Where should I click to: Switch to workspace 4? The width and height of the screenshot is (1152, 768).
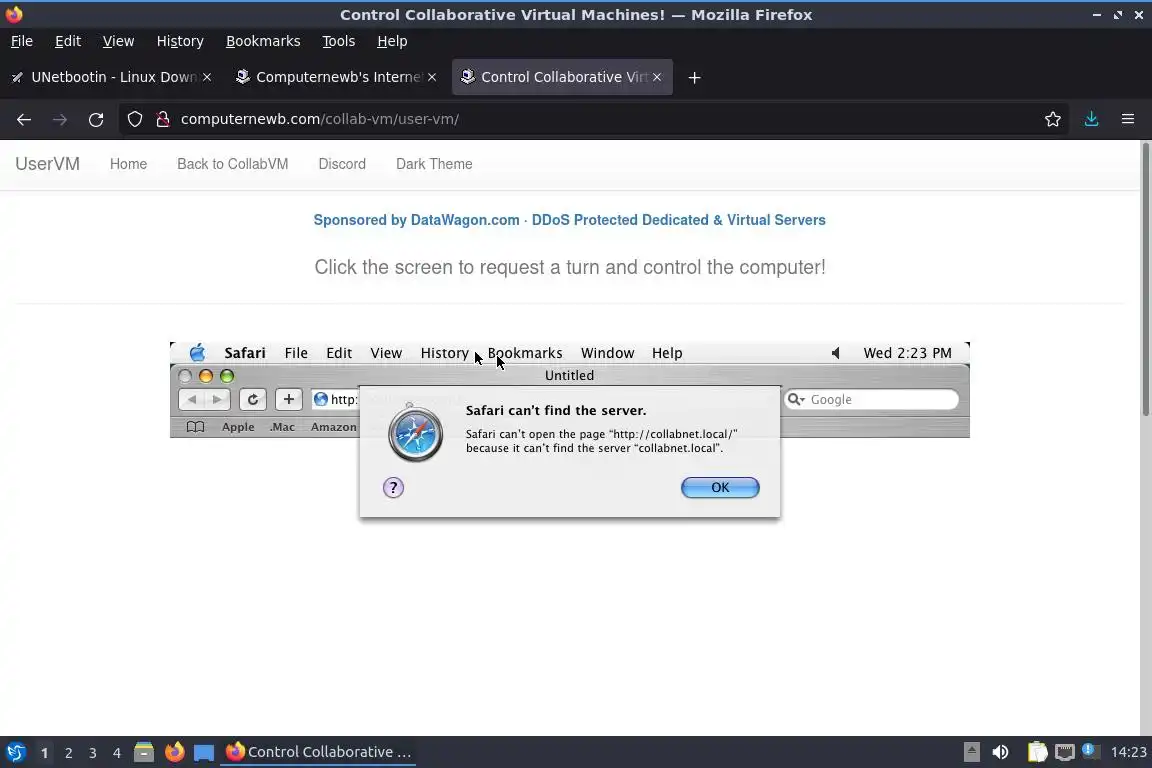point(117,753)
